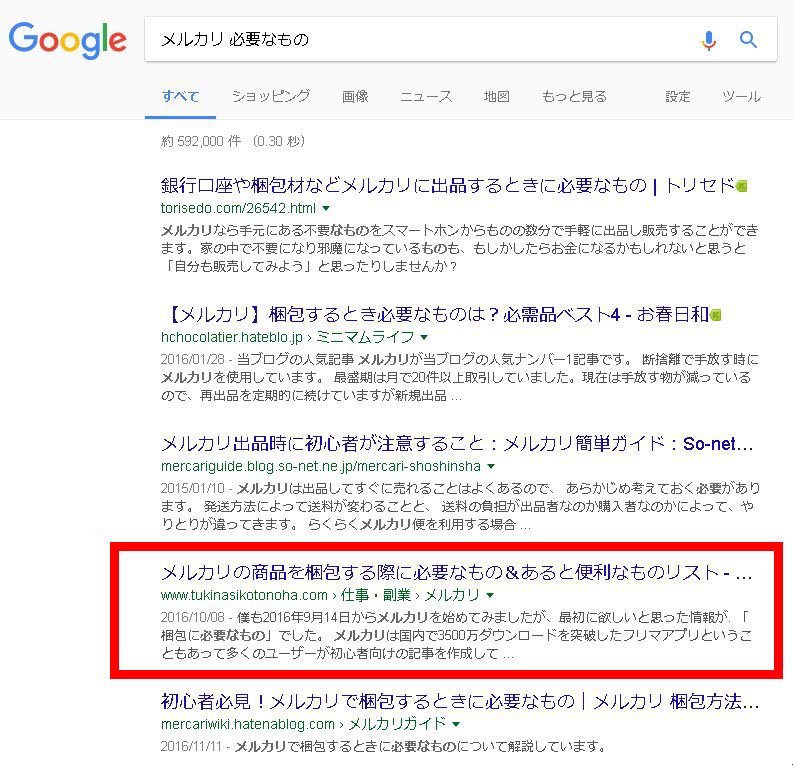Click the Google logo
This screenshot has width=793, height=765.
tap(68, 40)
